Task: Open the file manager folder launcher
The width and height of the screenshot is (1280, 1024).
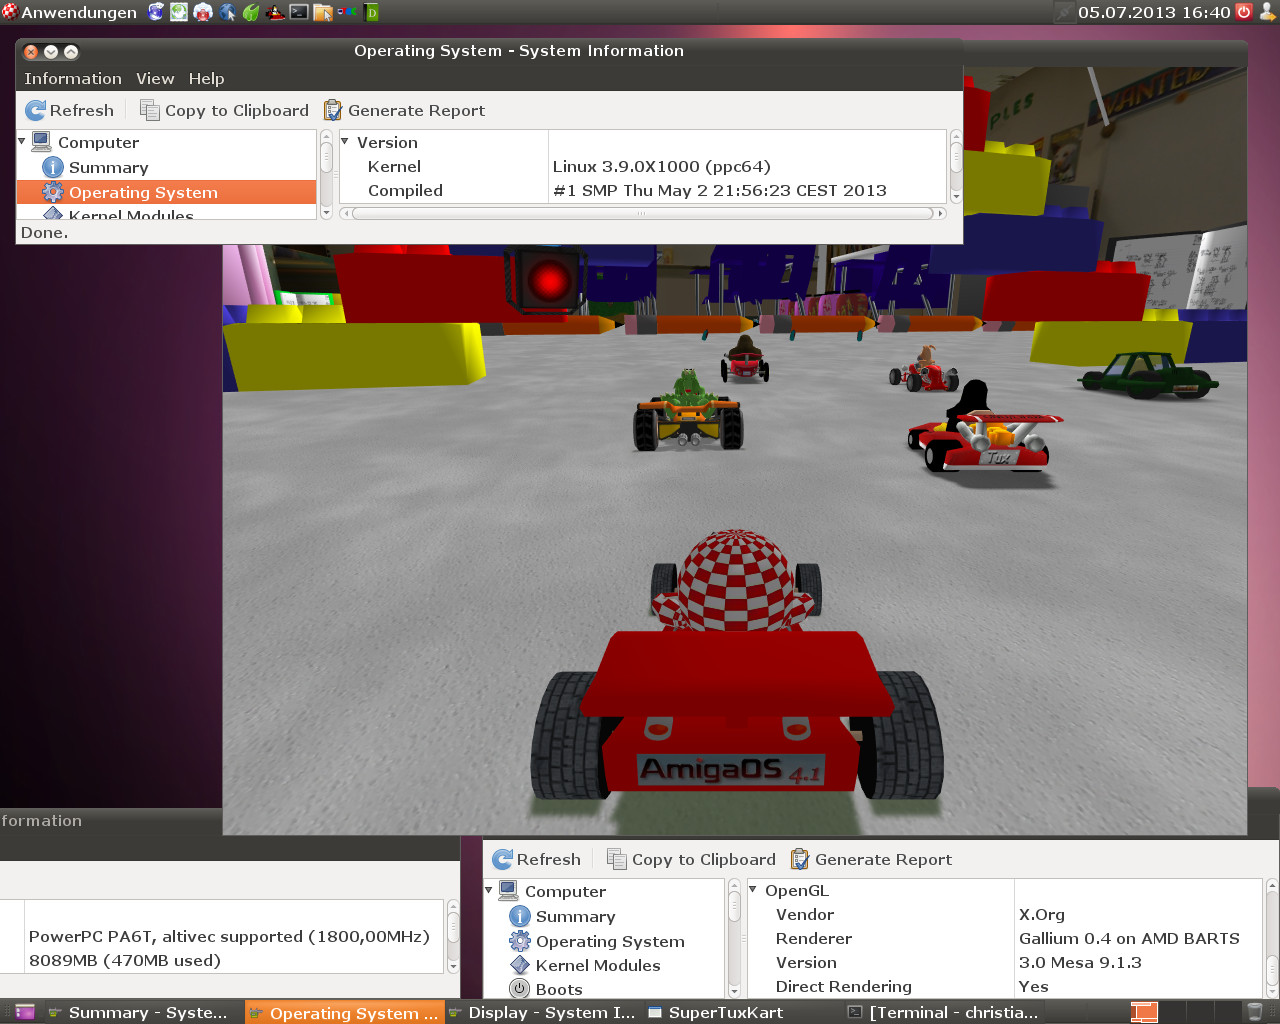Action: pyautogui.click(x=322, y=13)
